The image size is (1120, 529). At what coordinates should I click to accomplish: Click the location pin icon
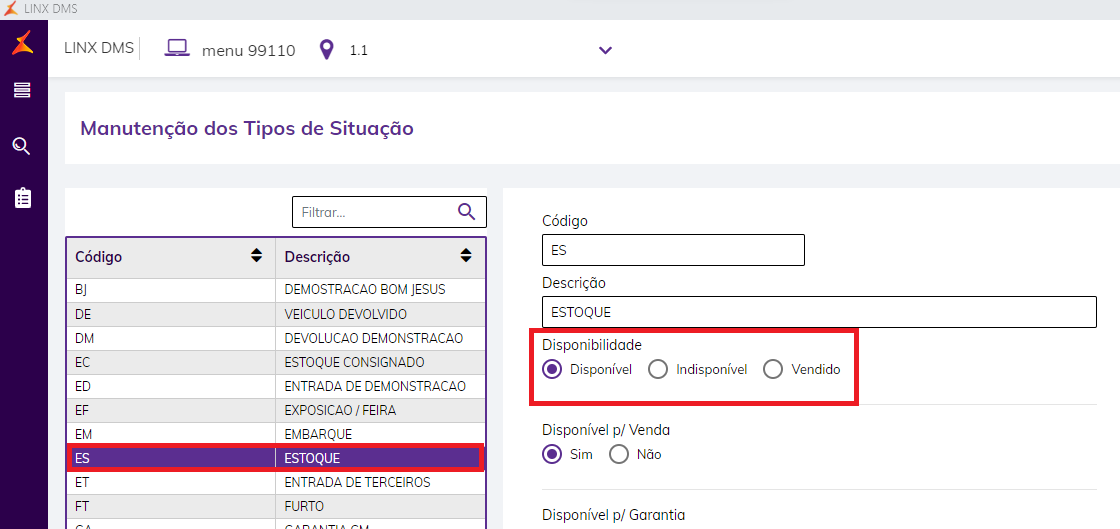(x=326, y=49)
